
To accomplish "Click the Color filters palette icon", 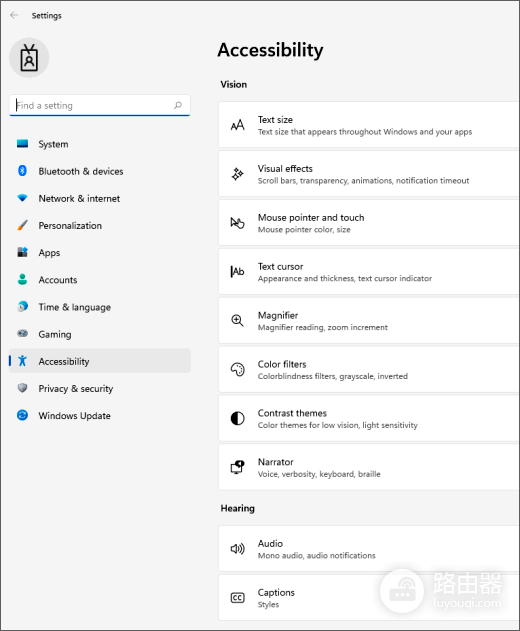I will [237, 369].
